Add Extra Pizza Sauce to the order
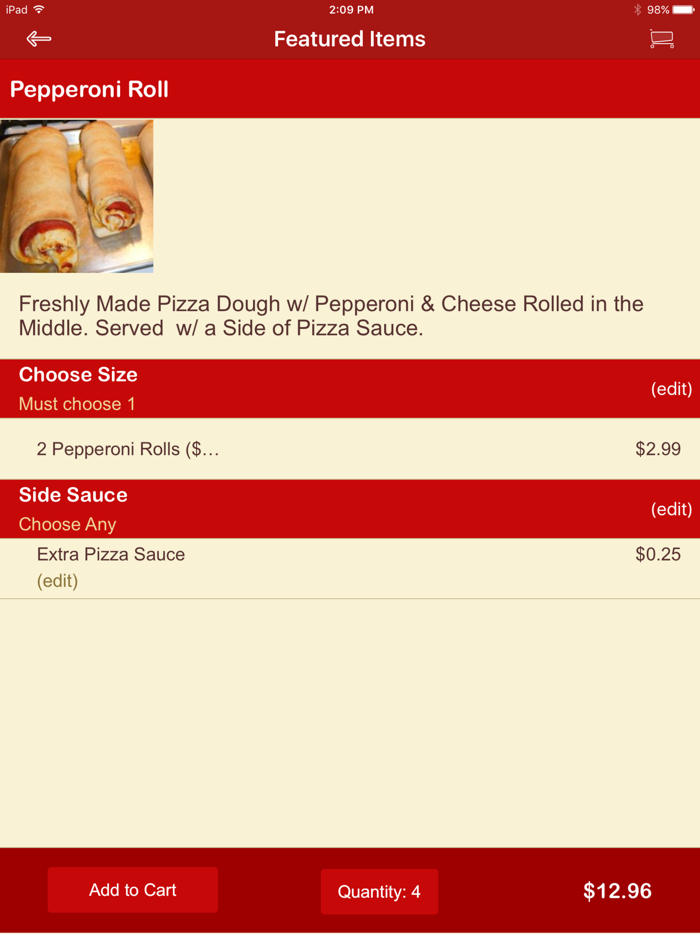The height and width of the screenshot is (934, 700). pyautogui.click(x=110, y=554)
